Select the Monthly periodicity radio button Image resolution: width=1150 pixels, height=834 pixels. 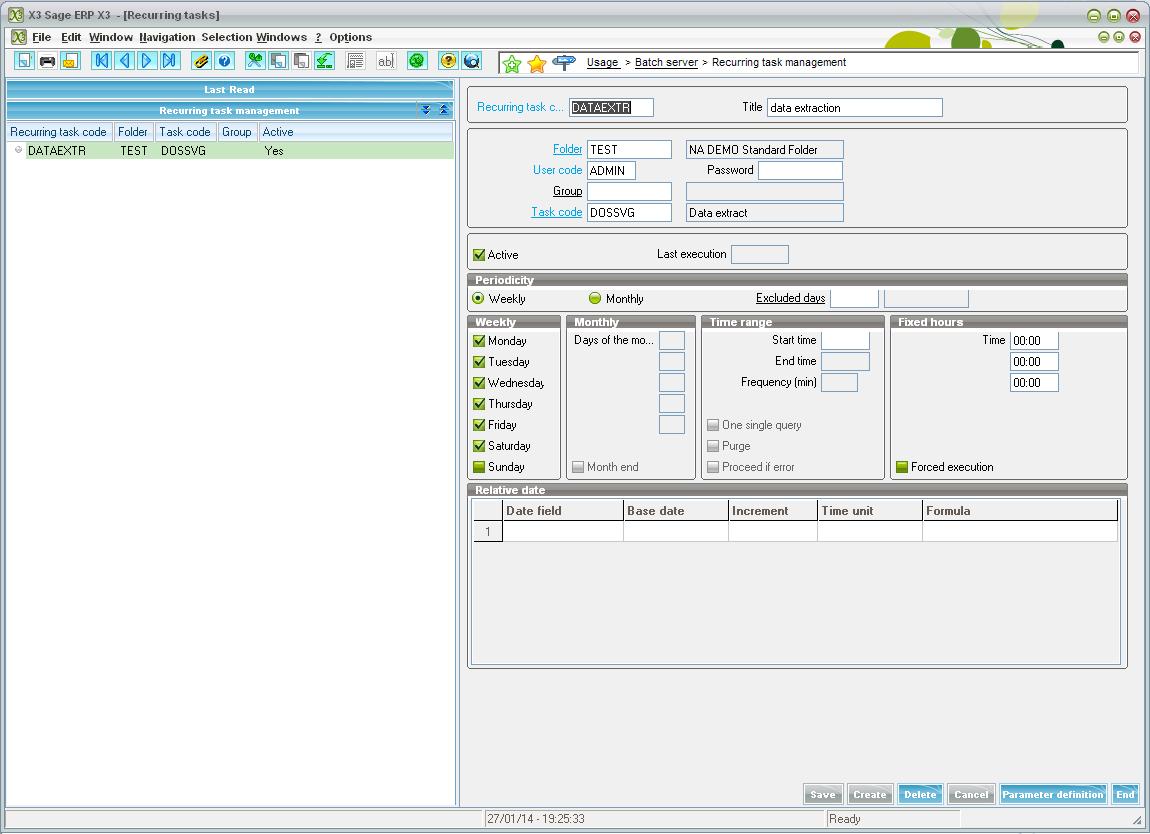(595, 299)
